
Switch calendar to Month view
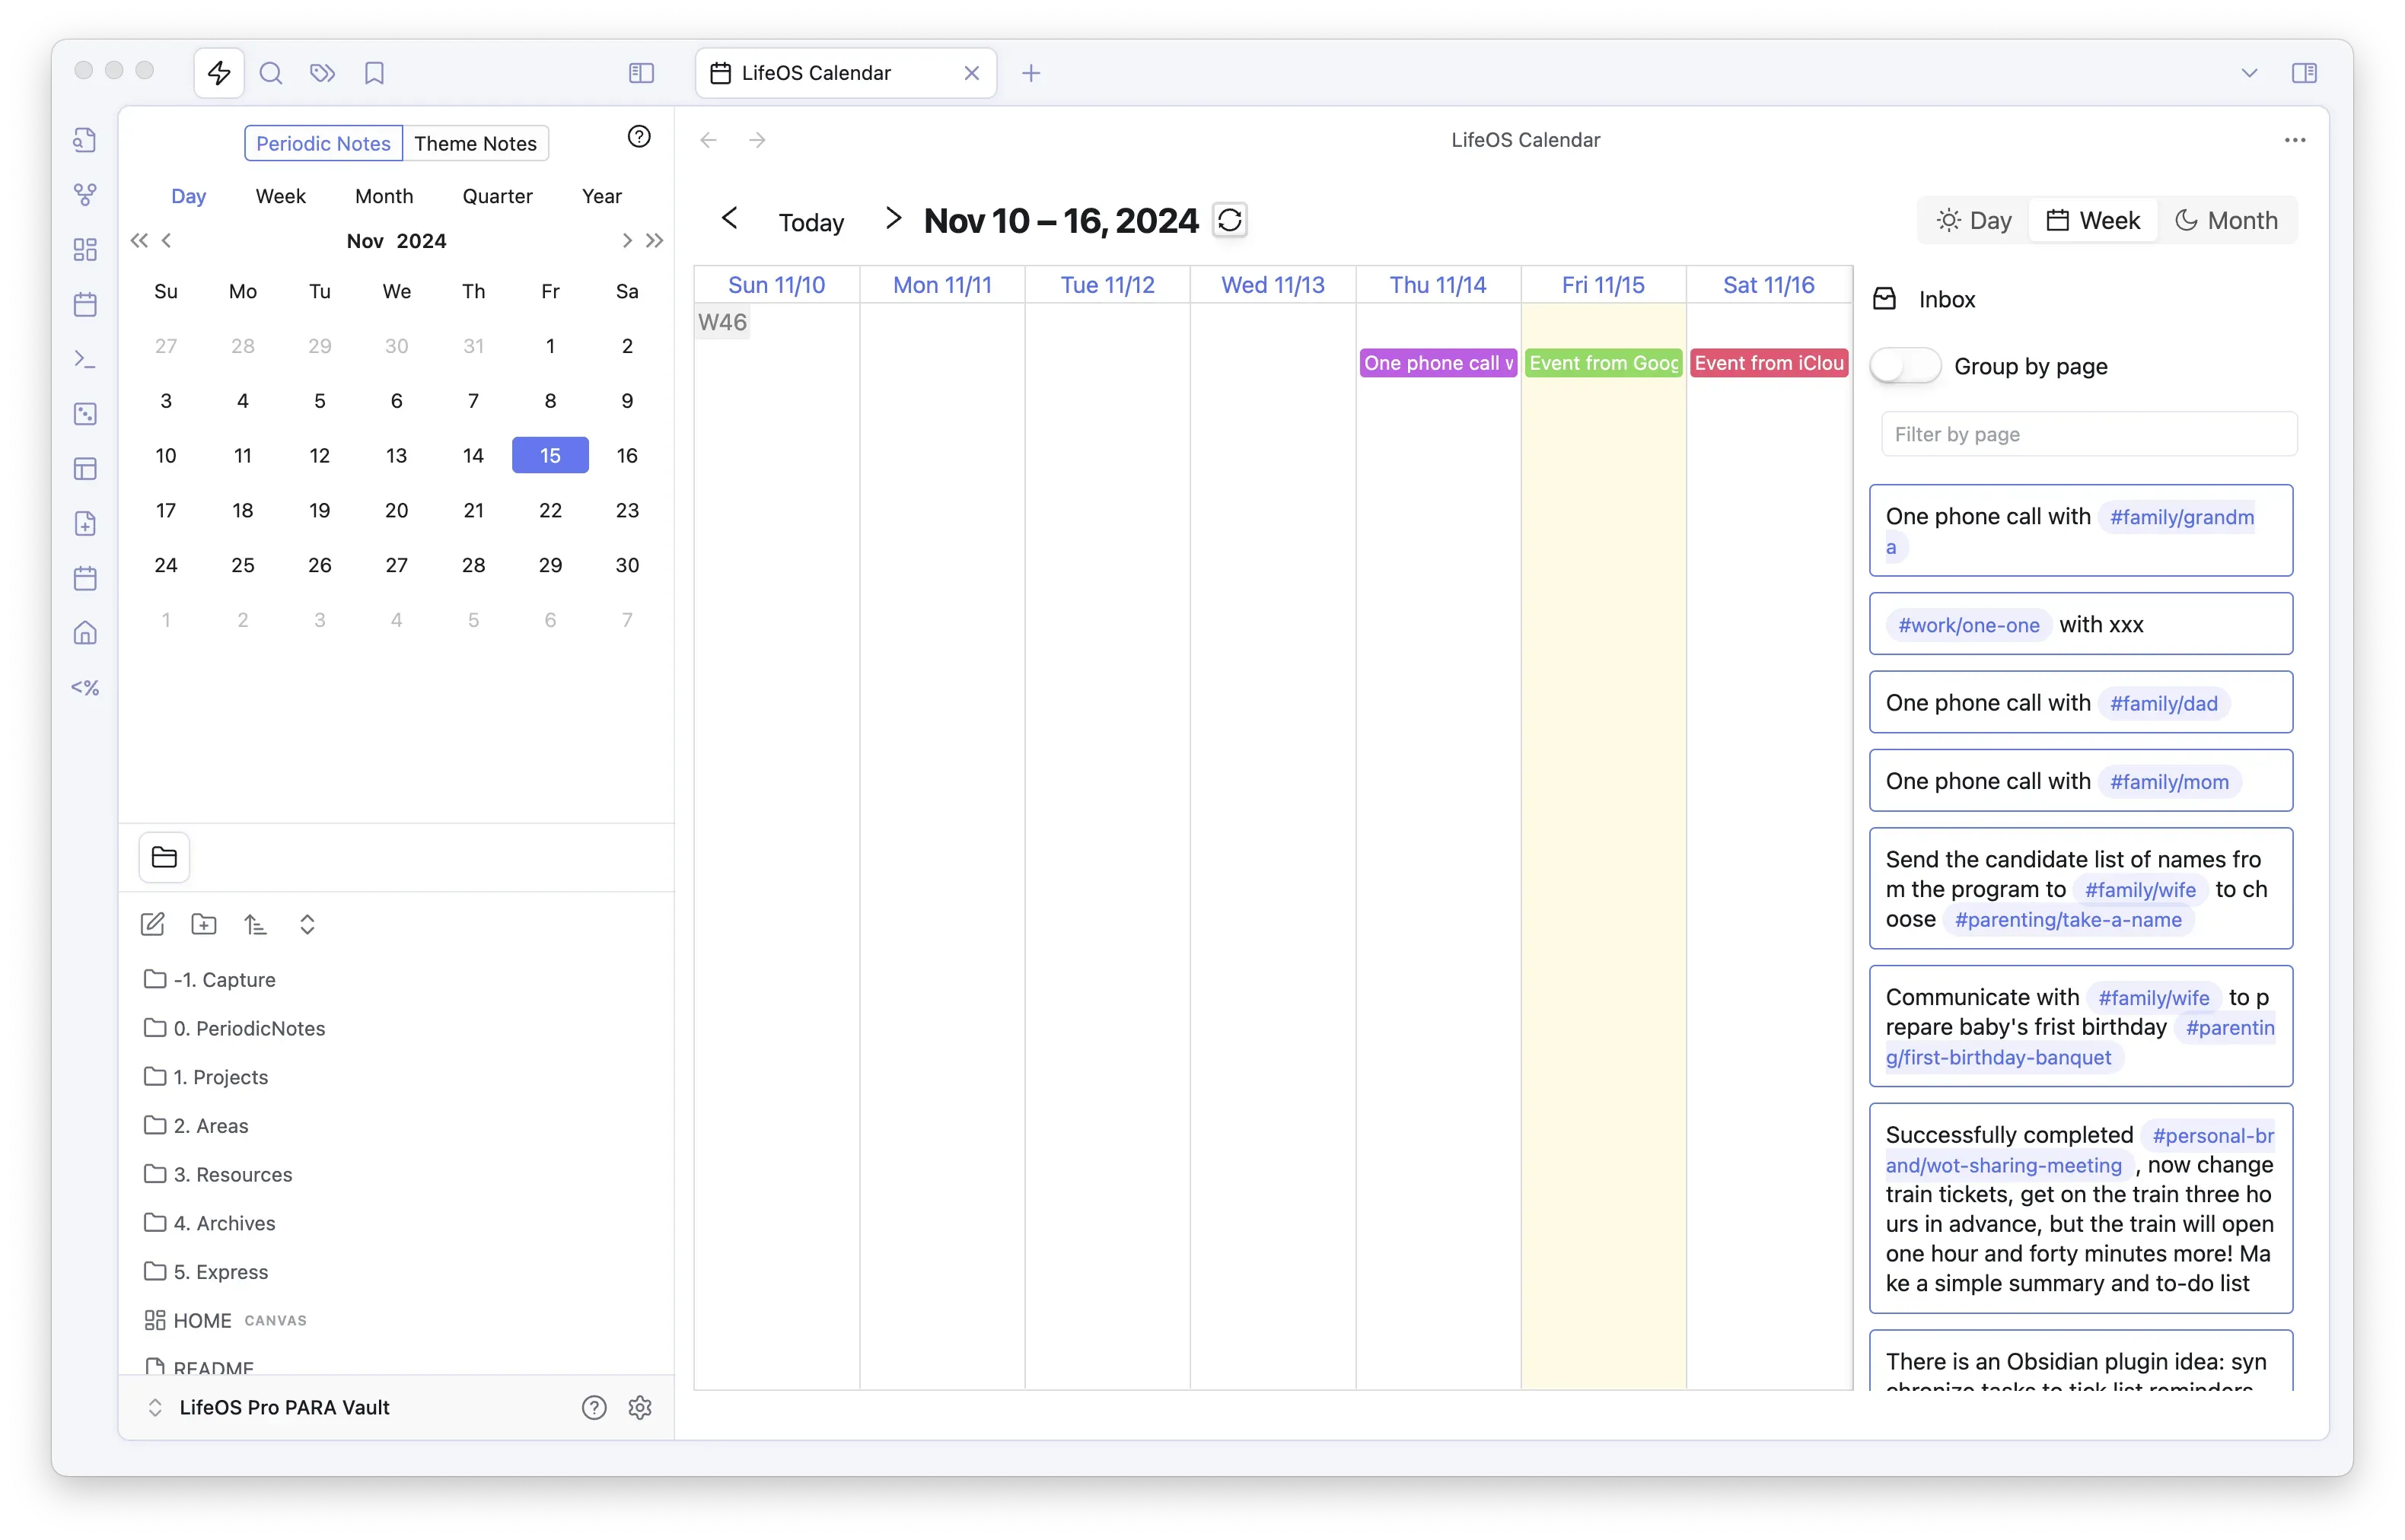click(x=2226, y=220)
